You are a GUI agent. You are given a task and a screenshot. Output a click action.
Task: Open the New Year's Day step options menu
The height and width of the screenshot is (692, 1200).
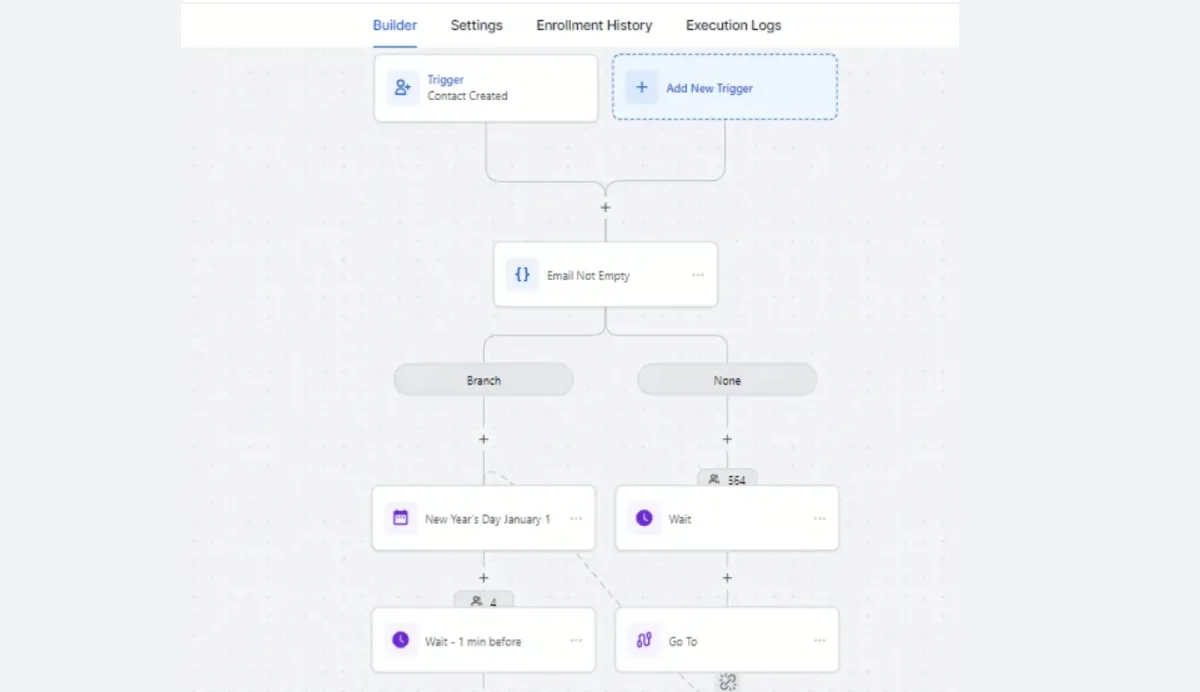tap(576, 518)
